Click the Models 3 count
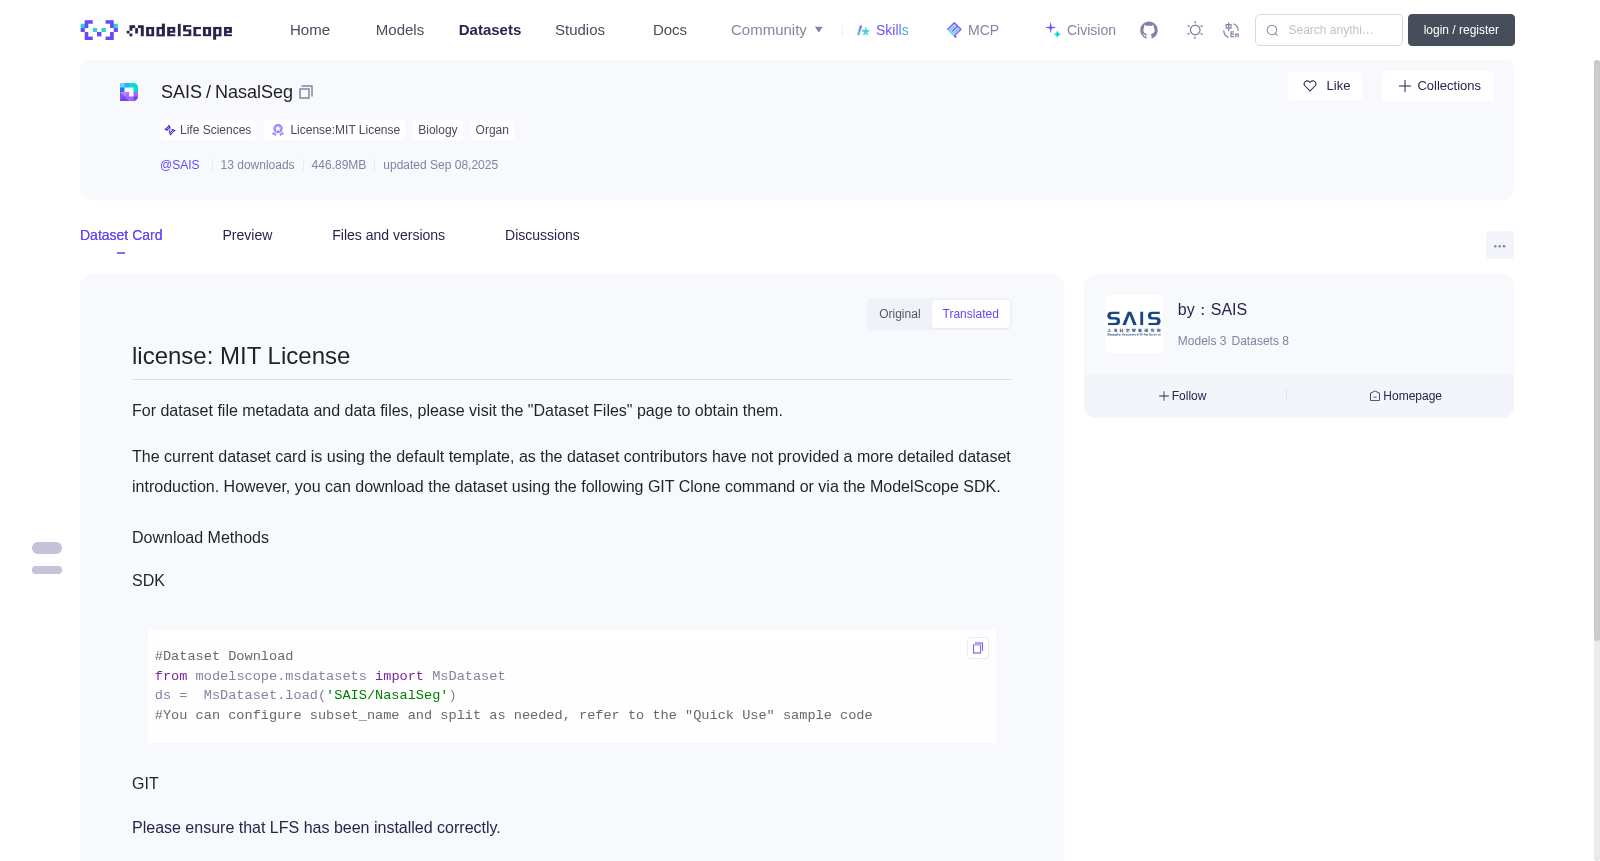The height and width of the screenshot is (861, 1600). coord(1202,341)
